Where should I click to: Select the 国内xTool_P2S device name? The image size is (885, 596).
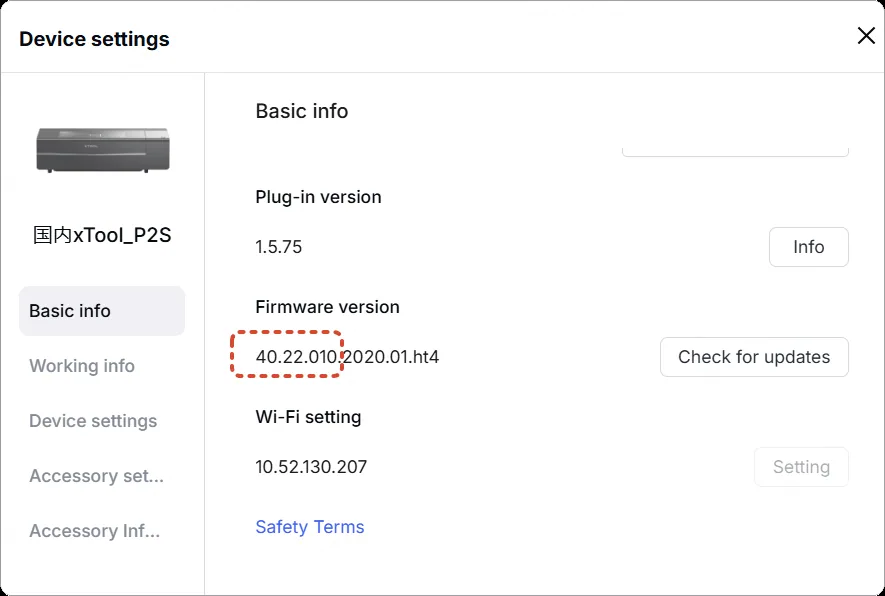pos(102,235)
